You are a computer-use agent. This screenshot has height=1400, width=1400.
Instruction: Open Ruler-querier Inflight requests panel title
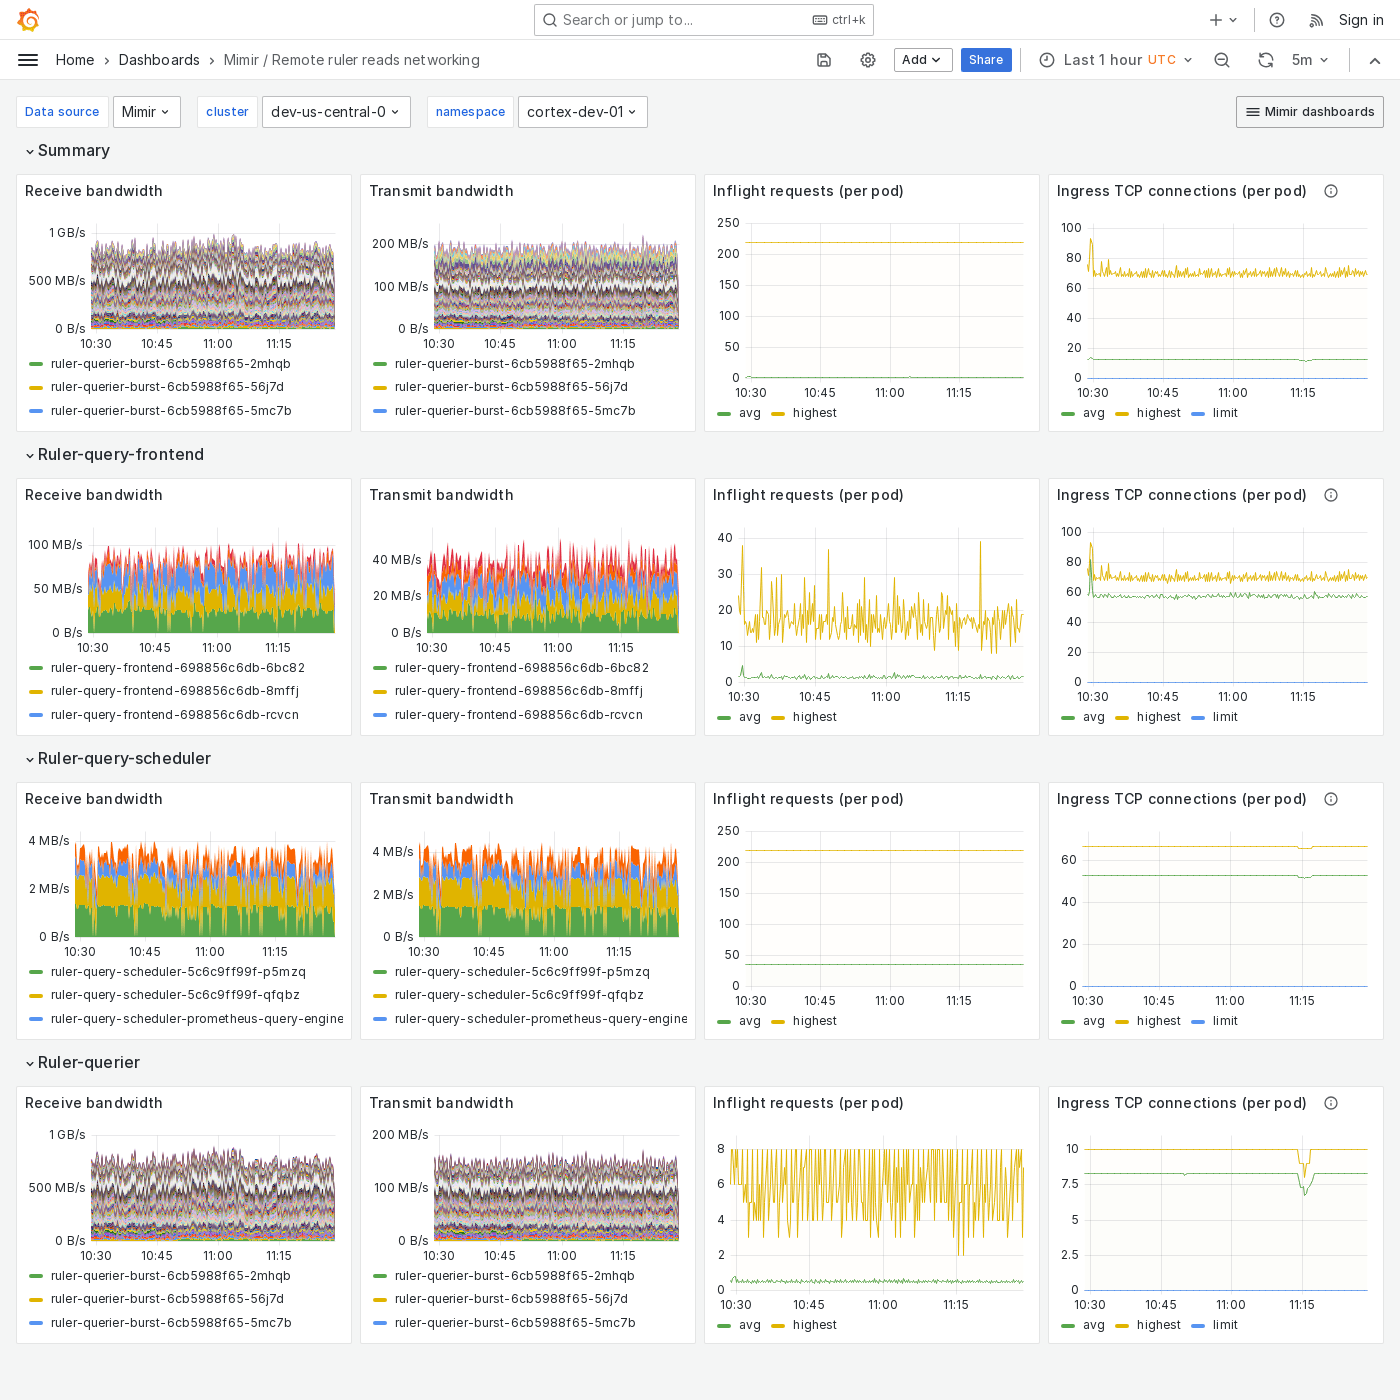click(808, 1103)
